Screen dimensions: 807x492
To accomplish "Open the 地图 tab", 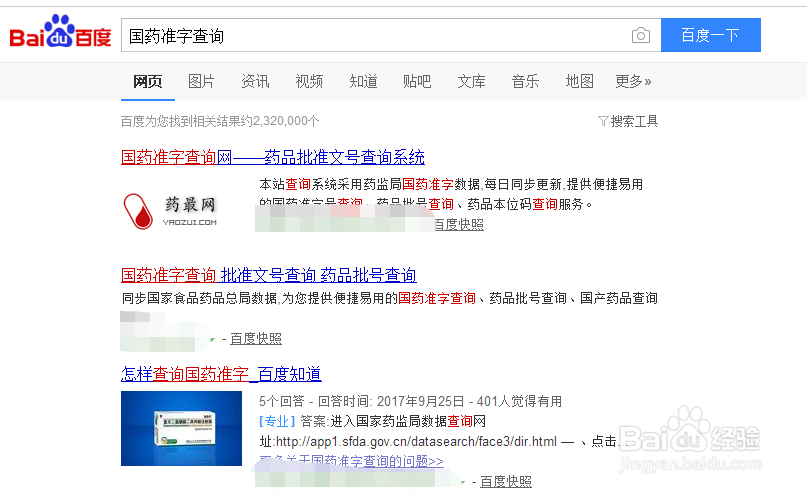I will 580,81.
